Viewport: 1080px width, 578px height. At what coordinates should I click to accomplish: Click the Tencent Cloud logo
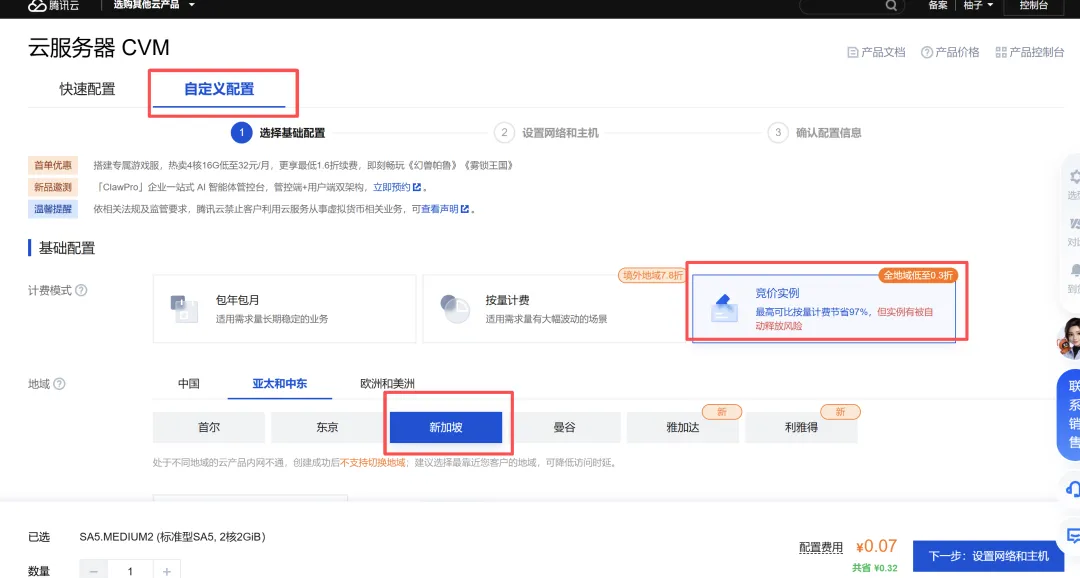click(x=53, y=6)
